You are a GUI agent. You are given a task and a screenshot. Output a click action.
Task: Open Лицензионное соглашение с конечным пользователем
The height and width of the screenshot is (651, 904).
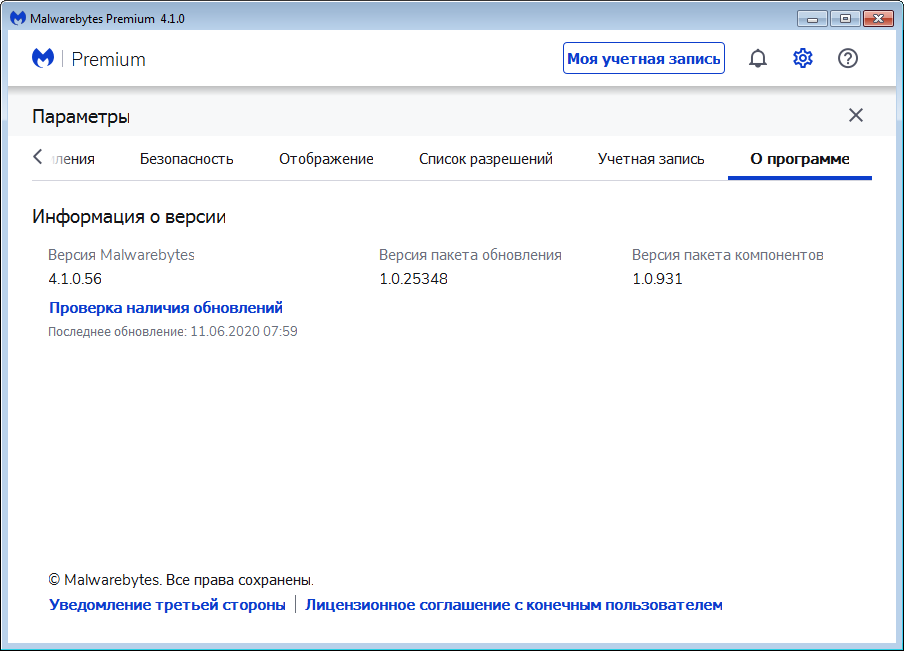tap(513, 605)
